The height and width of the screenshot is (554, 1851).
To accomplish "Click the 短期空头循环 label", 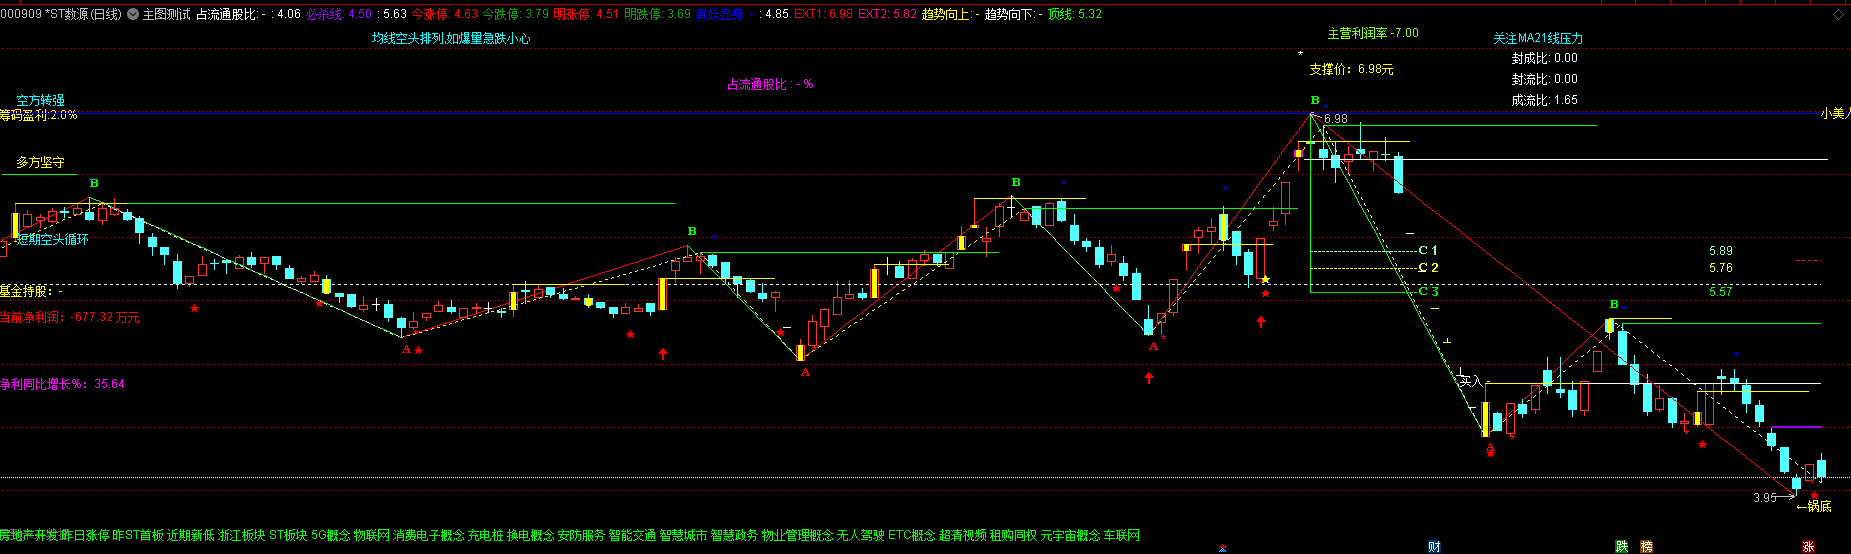I will [x=52, y=239].
